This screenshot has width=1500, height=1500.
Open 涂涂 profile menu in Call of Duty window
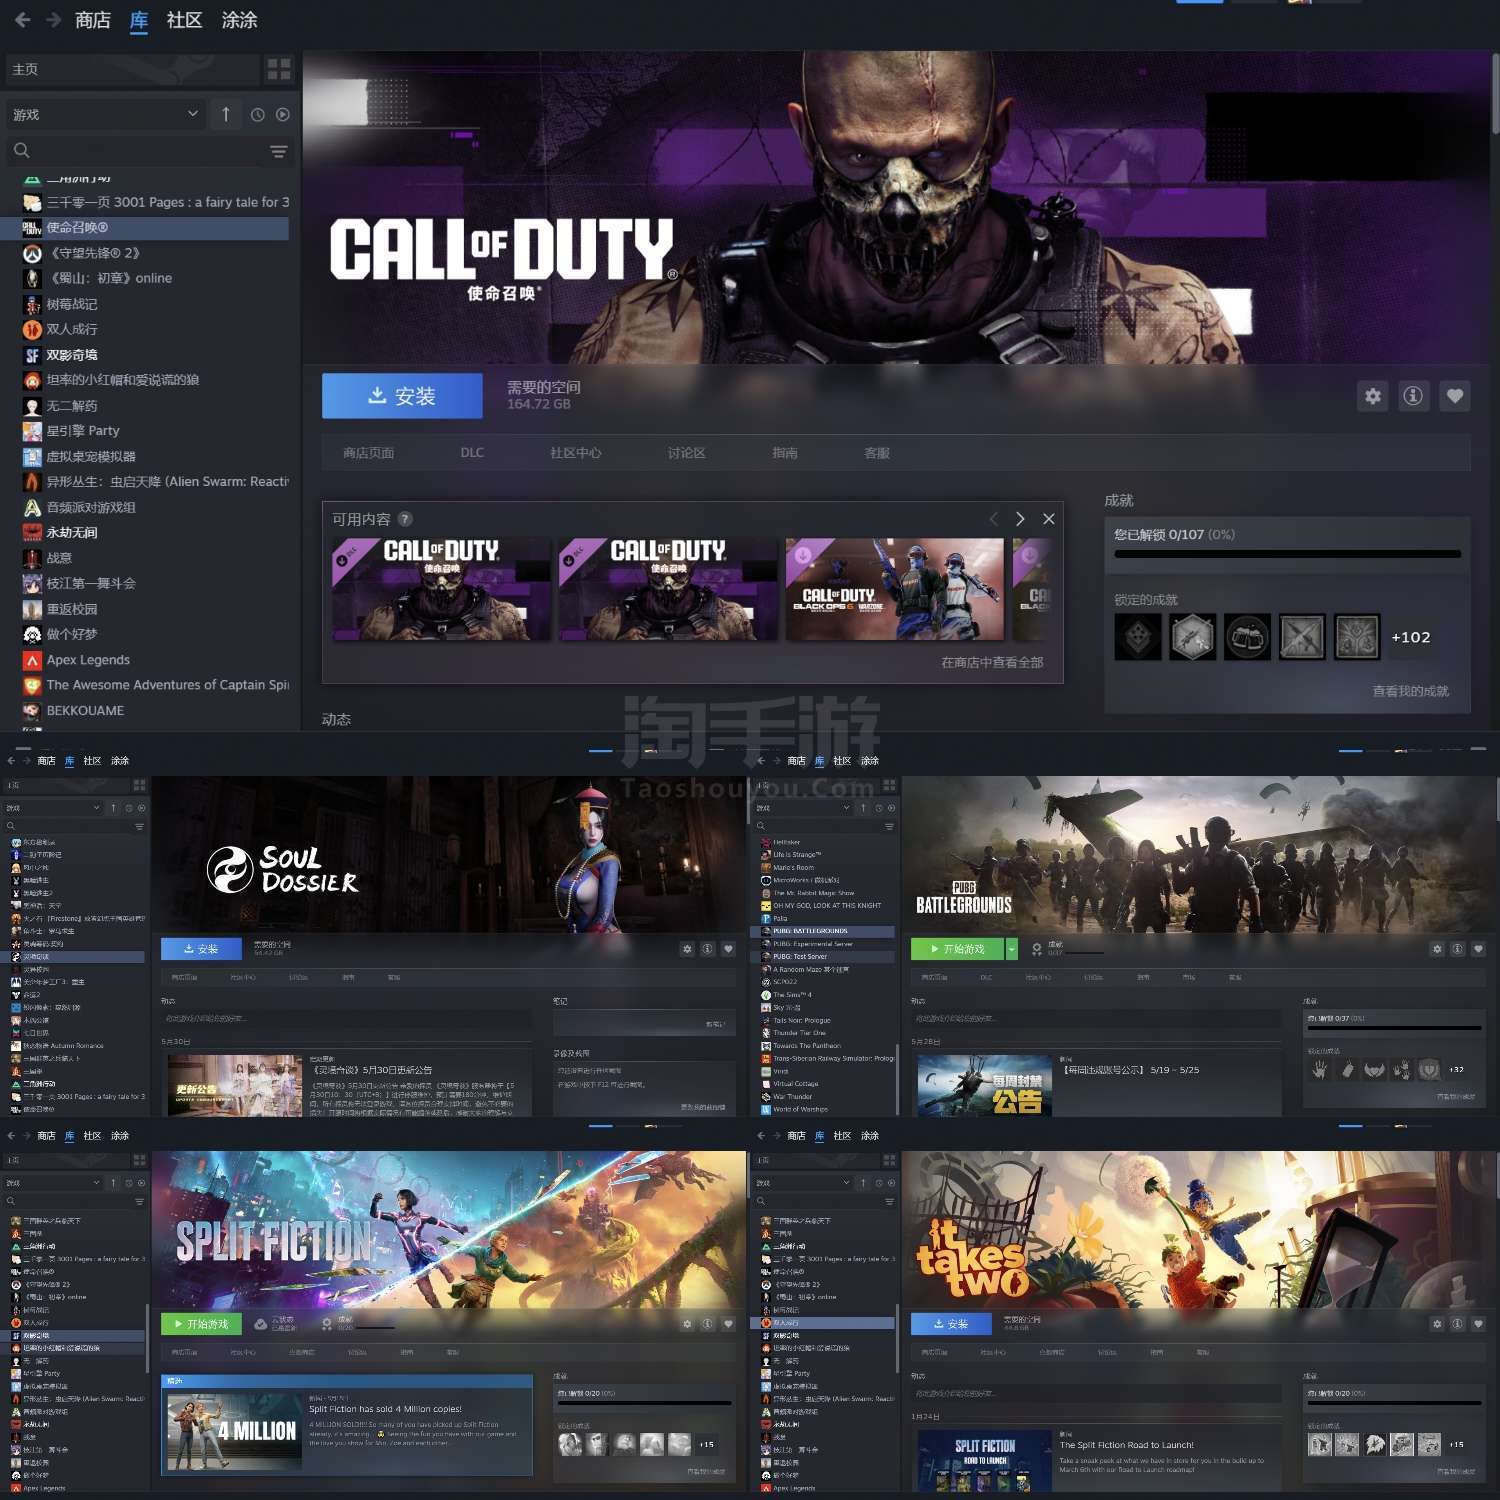[x=239, y=20]
